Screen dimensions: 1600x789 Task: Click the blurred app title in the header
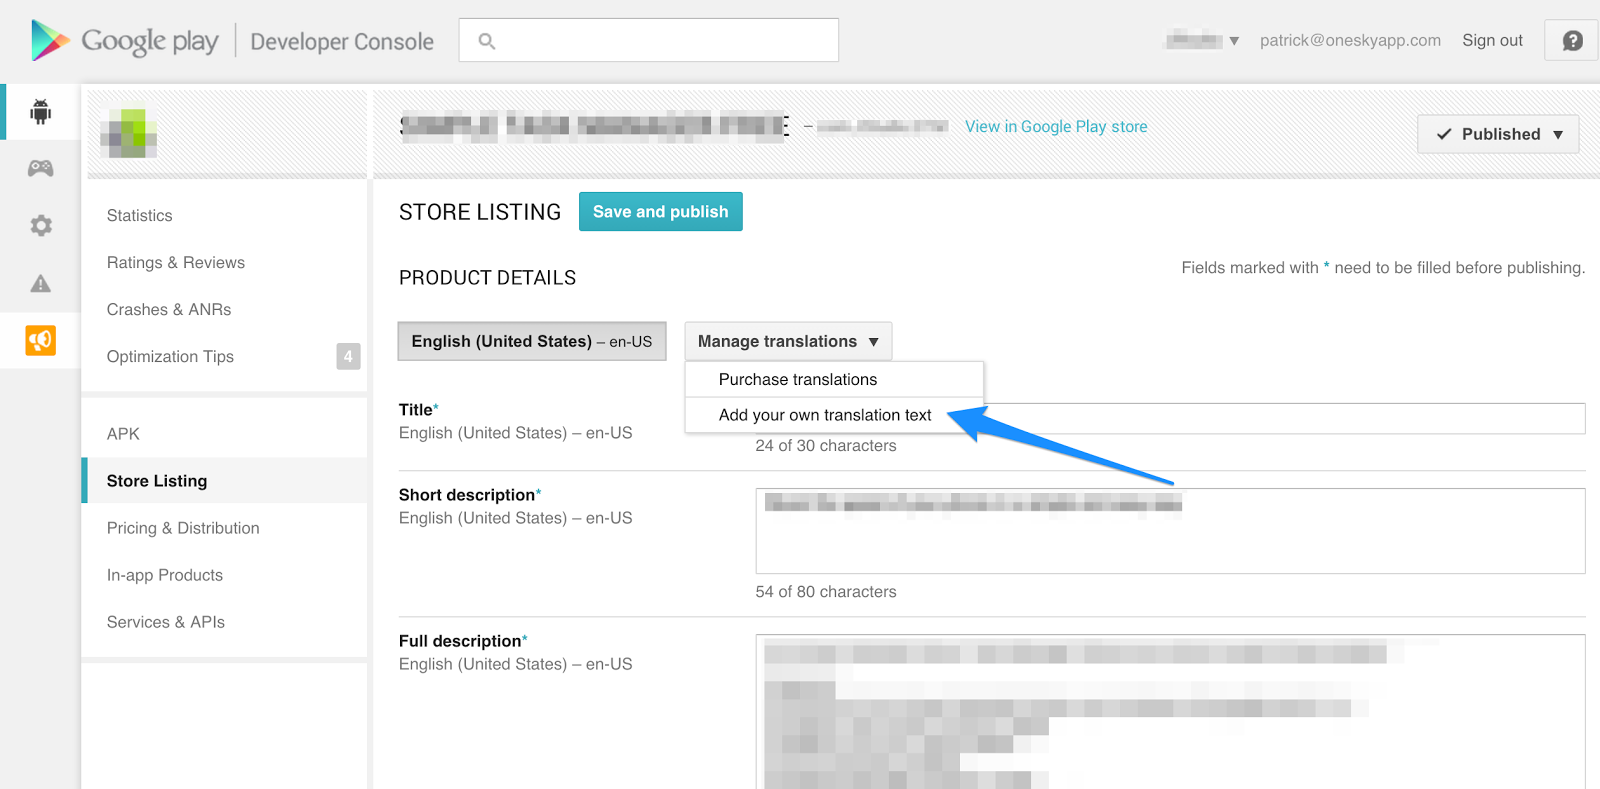pos(595,125)
